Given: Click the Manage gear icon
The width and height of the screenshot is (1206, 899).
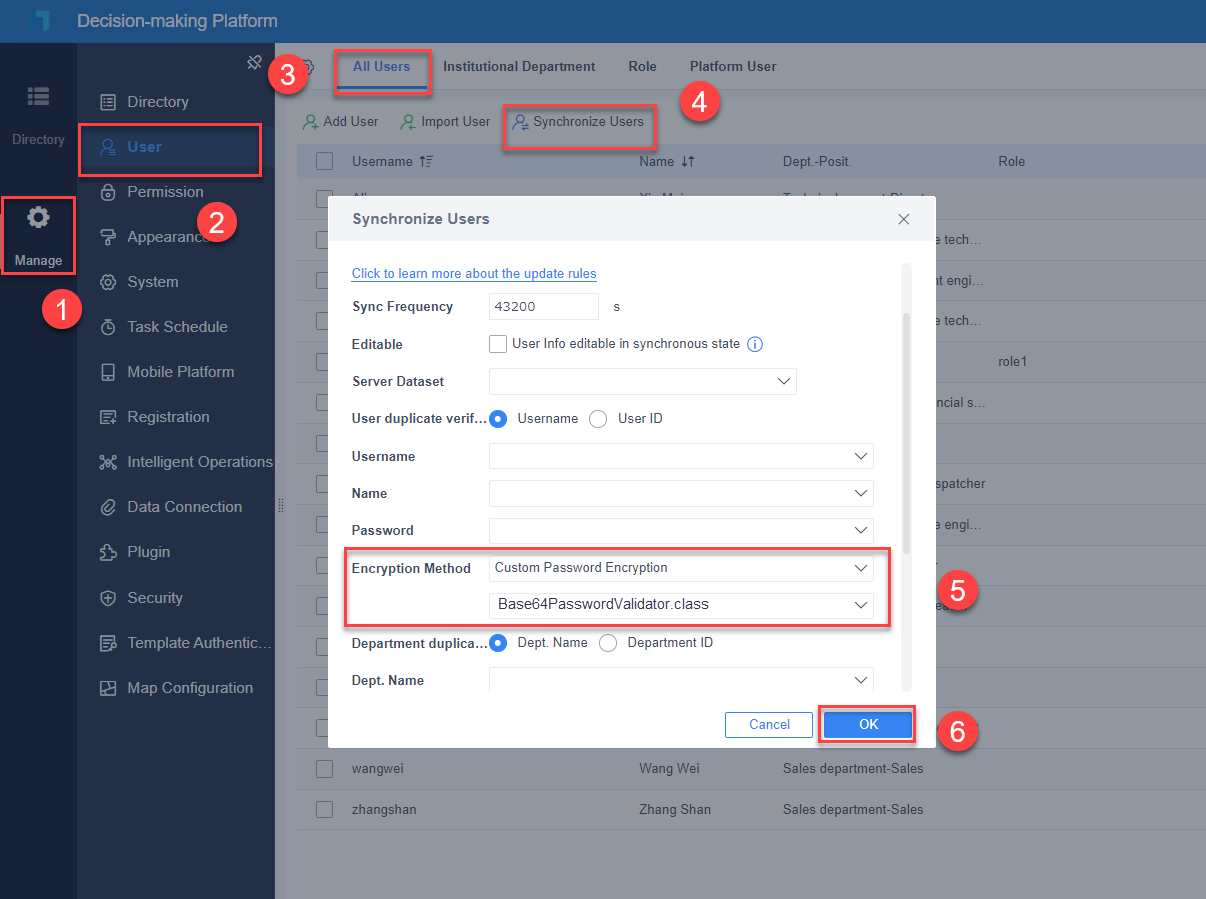Looking at the screenshot, I should click(38, 218).
